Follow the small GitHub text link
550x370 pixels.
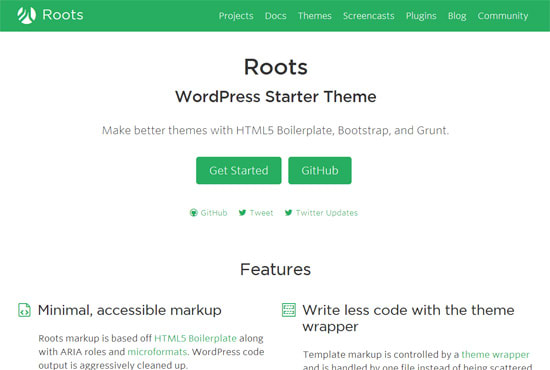[x=214, y=213]
